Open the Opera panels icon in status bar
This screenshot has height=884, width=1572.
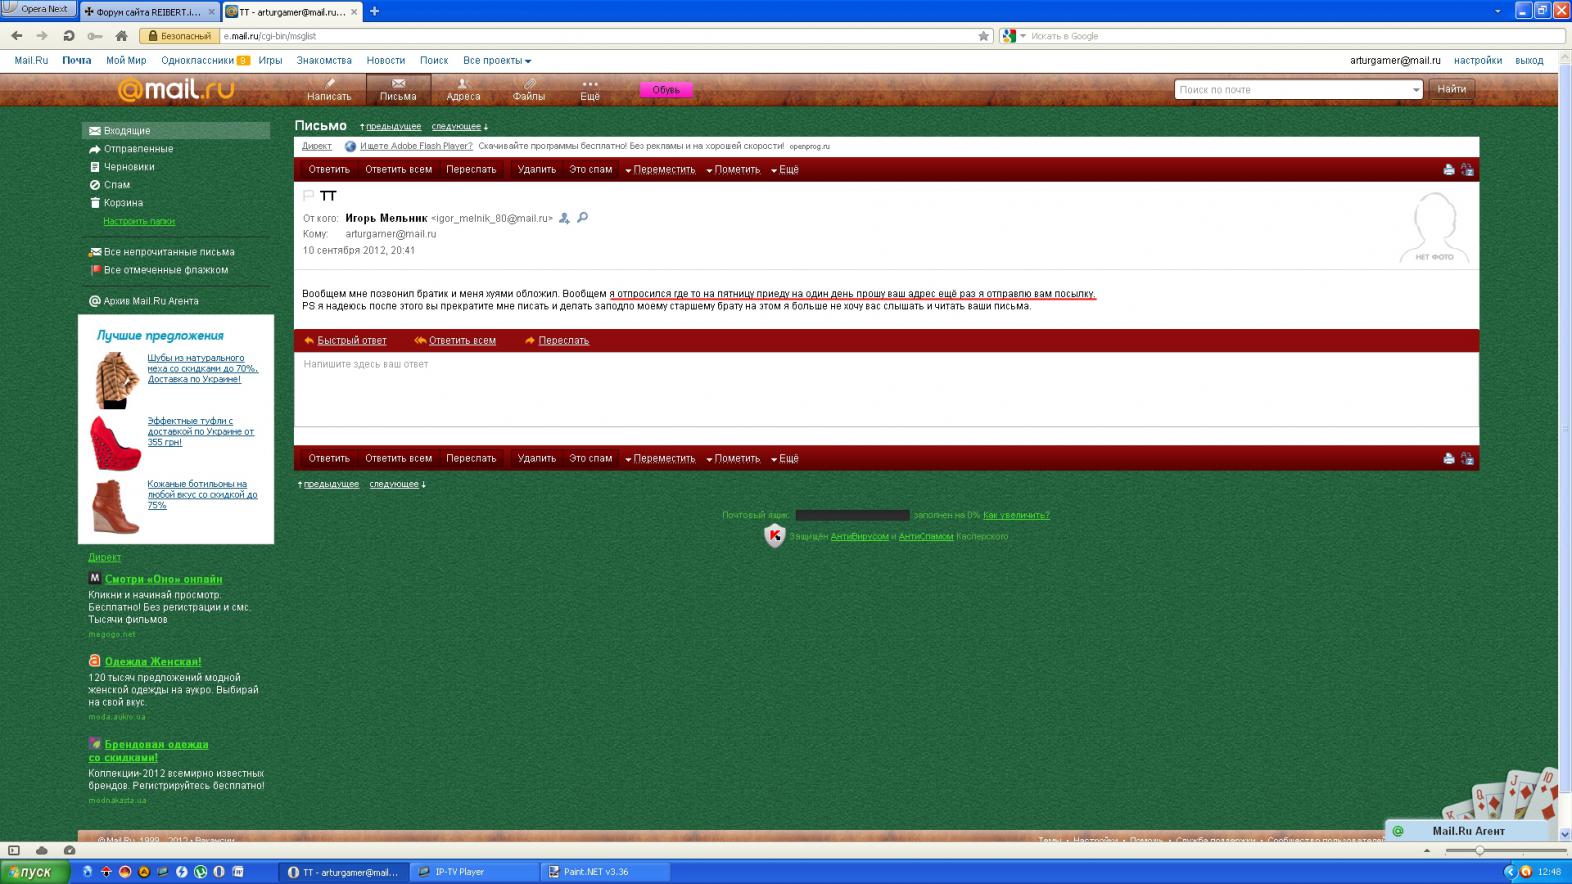[14, 850]
